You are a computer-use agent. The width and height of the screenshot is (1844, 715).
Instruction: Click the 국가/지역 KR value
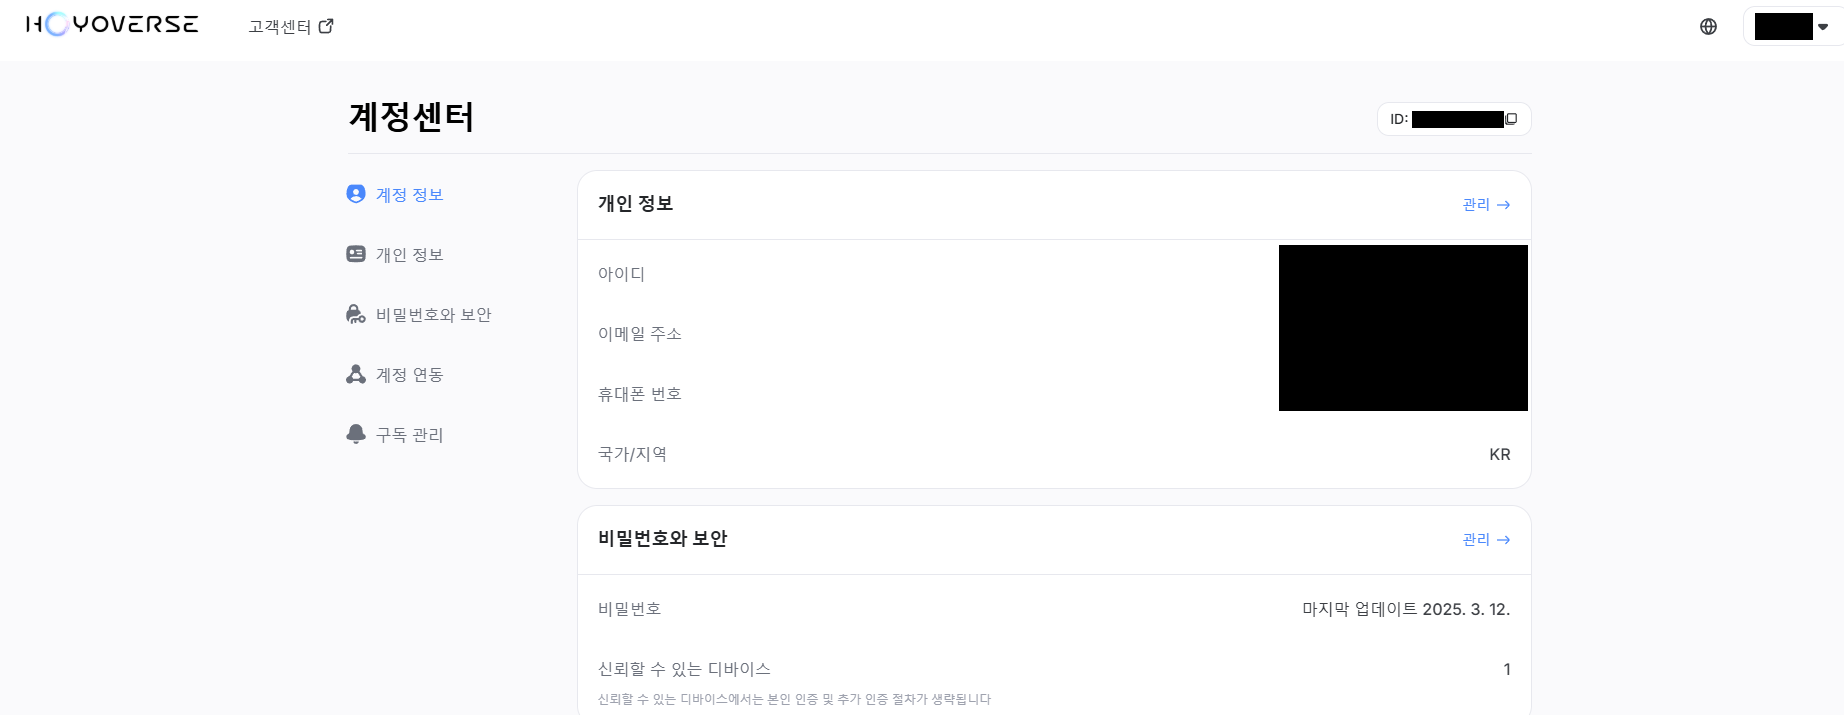pyautogui.click(x=1500, y=454)
